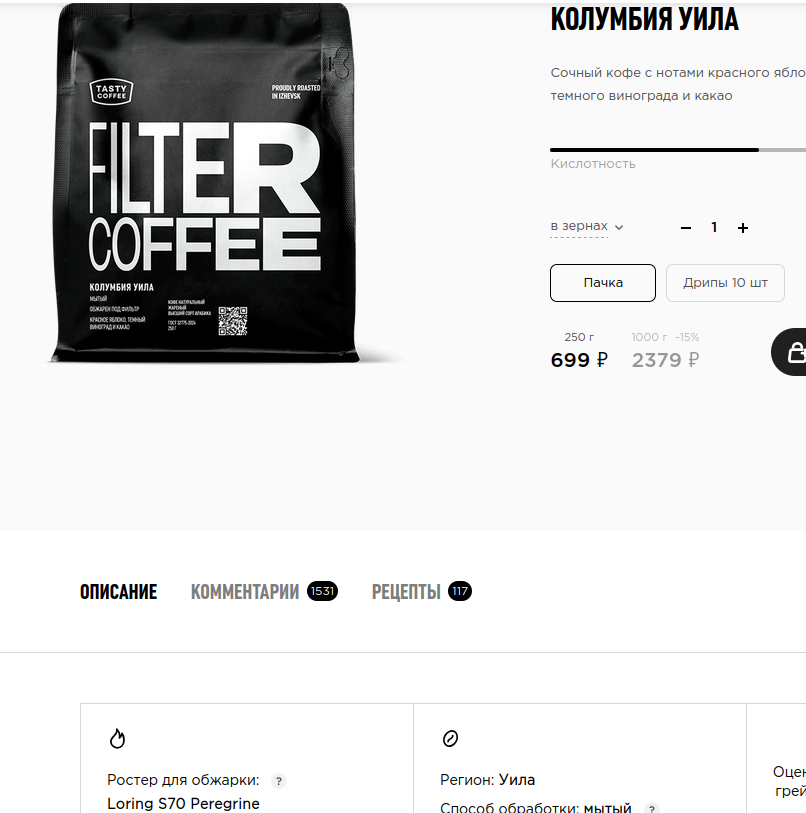This screenshot has height=813, width=806.
Task: Open roaster help question mark icon
Action: (x=279, y=781)
